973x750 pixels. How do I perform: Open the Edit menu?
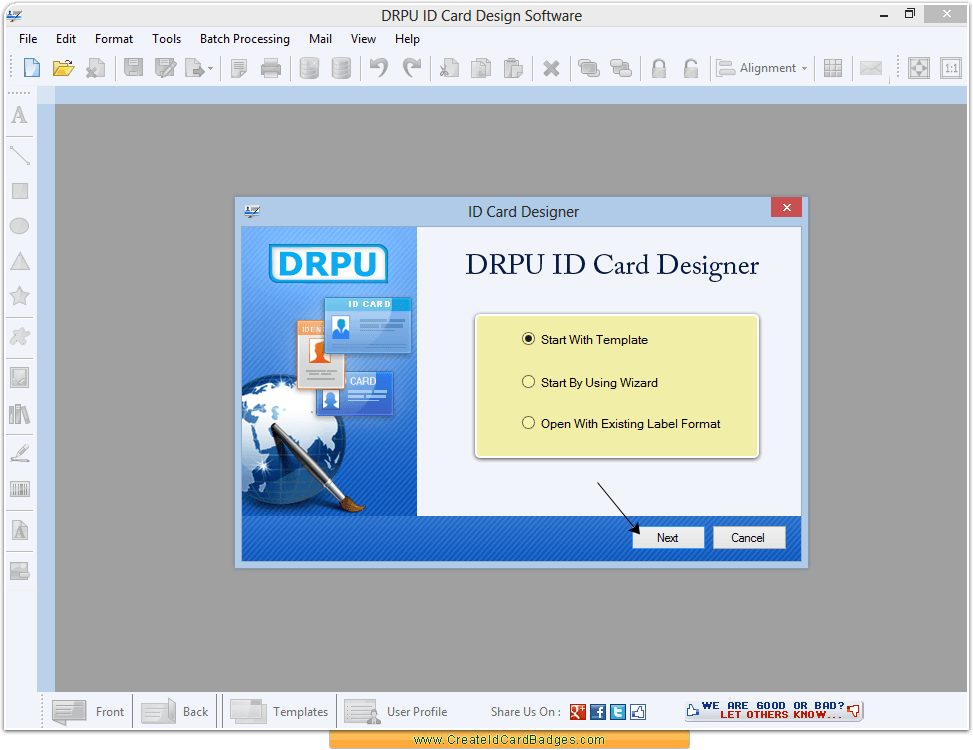(x=66, y=38)
